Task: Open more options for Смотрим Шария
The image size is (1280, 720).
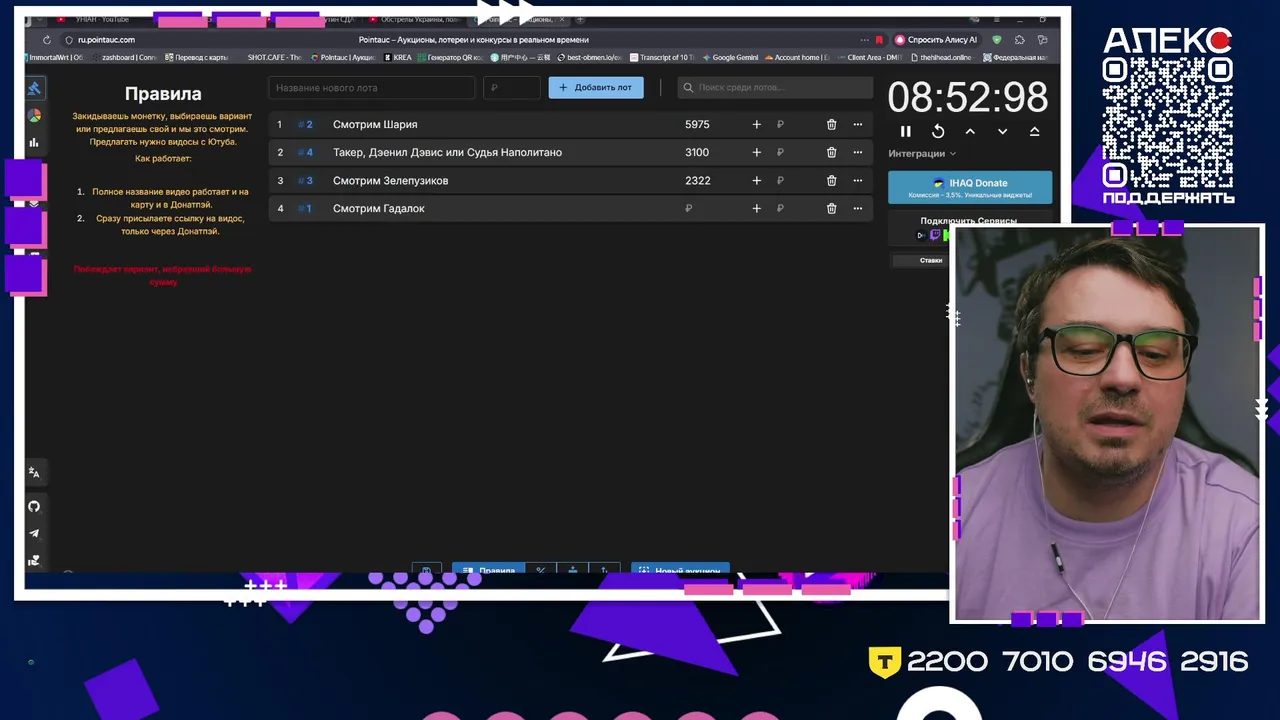Action: click(x=857, y=124)
